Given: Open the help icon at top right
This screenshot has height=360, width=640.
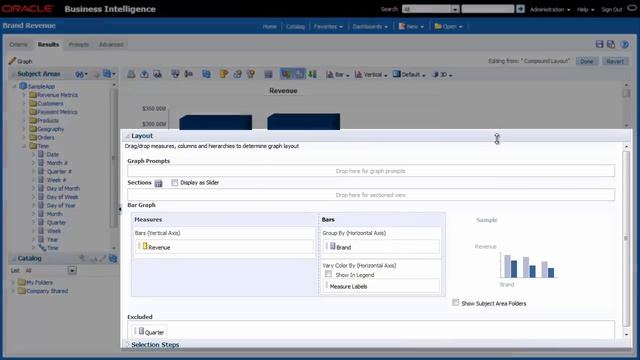Looking at the screenshot, I should [624, 44].
